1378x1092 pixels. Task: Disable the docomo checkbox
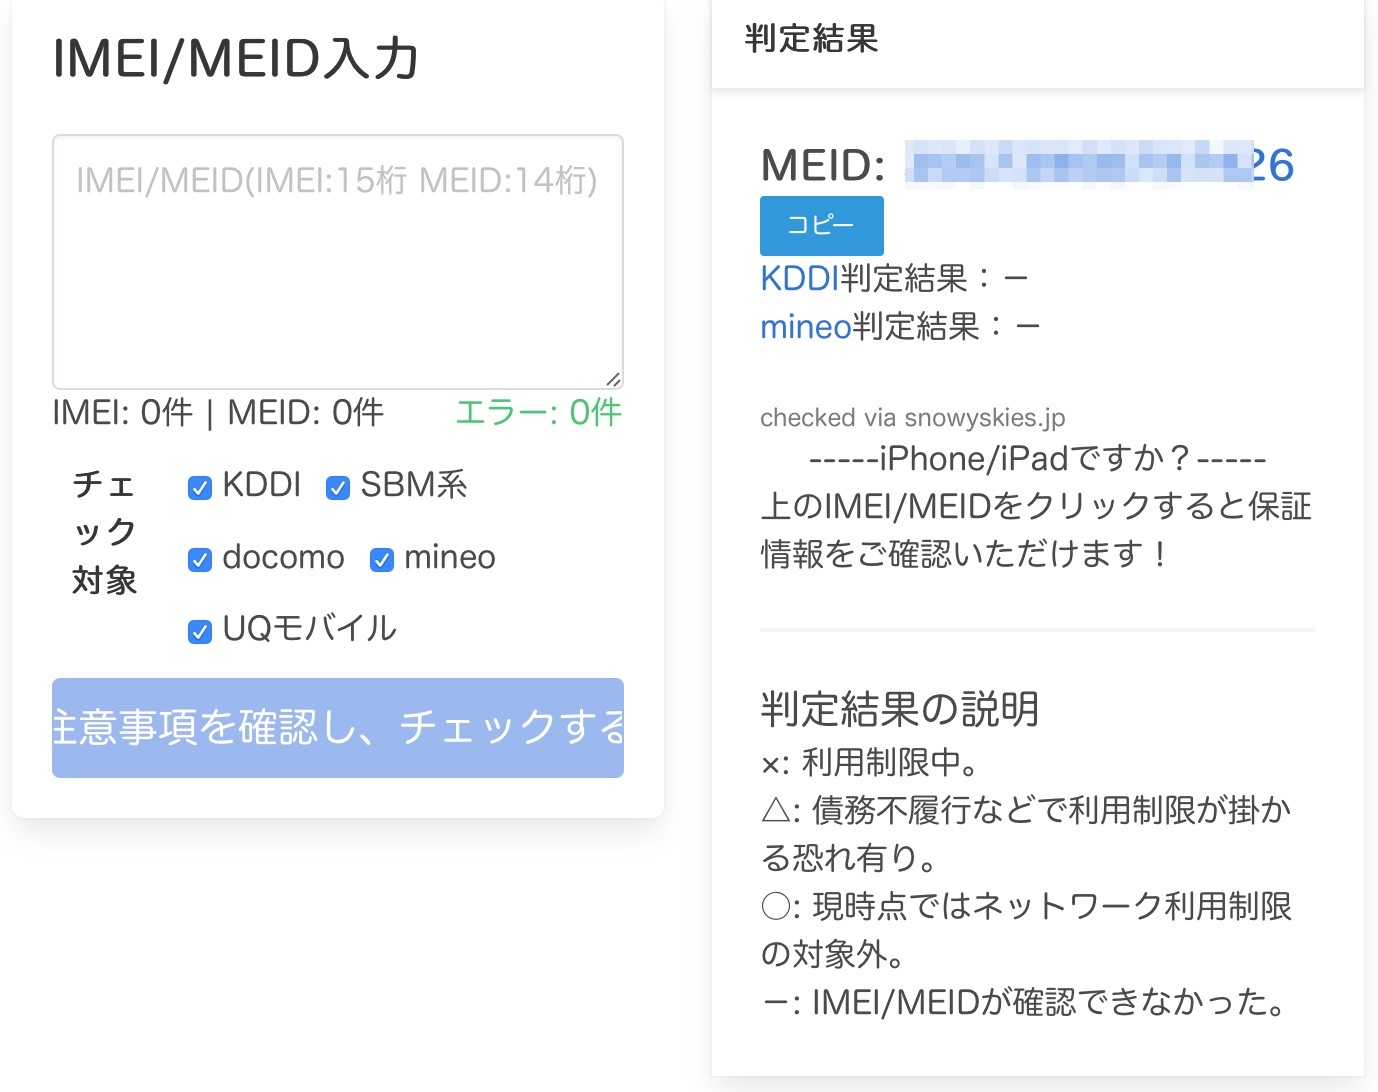[x=200, y=559]
